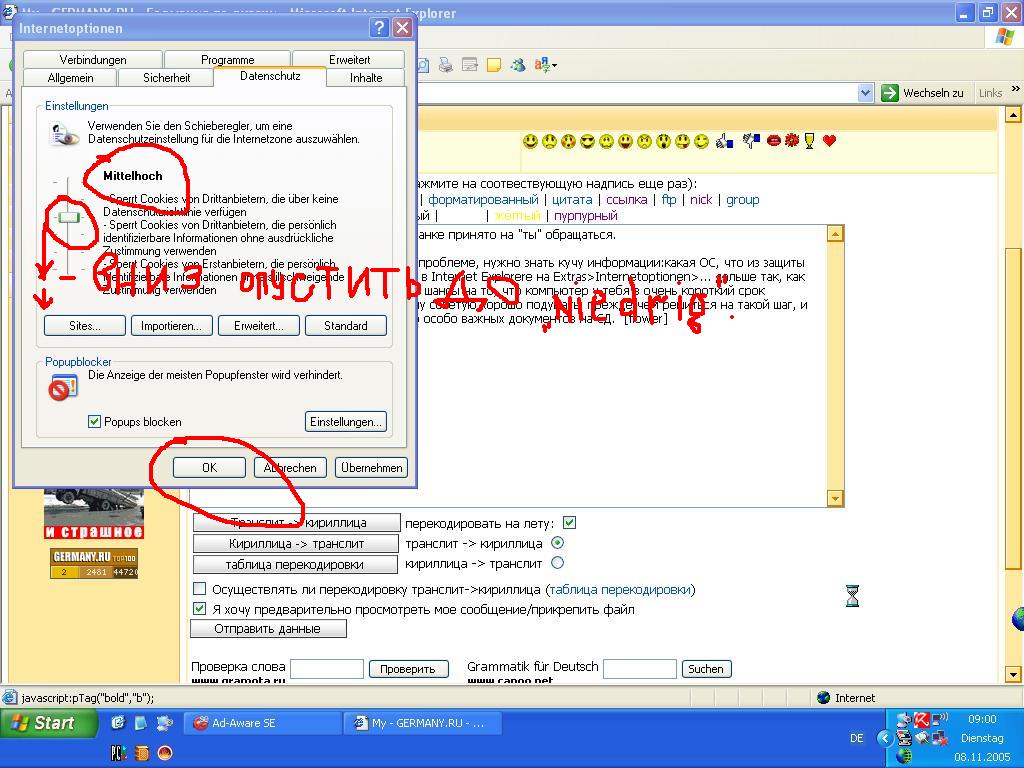Image resolution: width=1024 pixels, height=768 pixels.
Task: Click the thumbs up emoticon
Action: [725, 142]
